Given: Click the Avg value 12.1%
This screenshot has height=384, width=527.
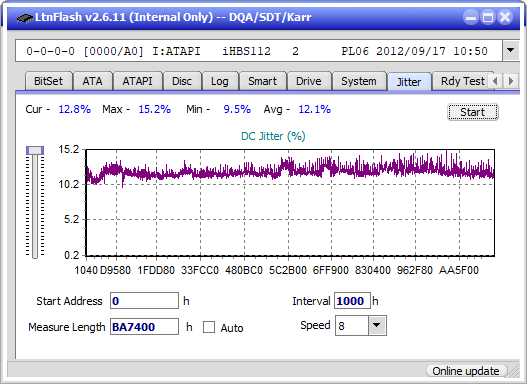Looking at the screenshot, I should pos(315,109).
